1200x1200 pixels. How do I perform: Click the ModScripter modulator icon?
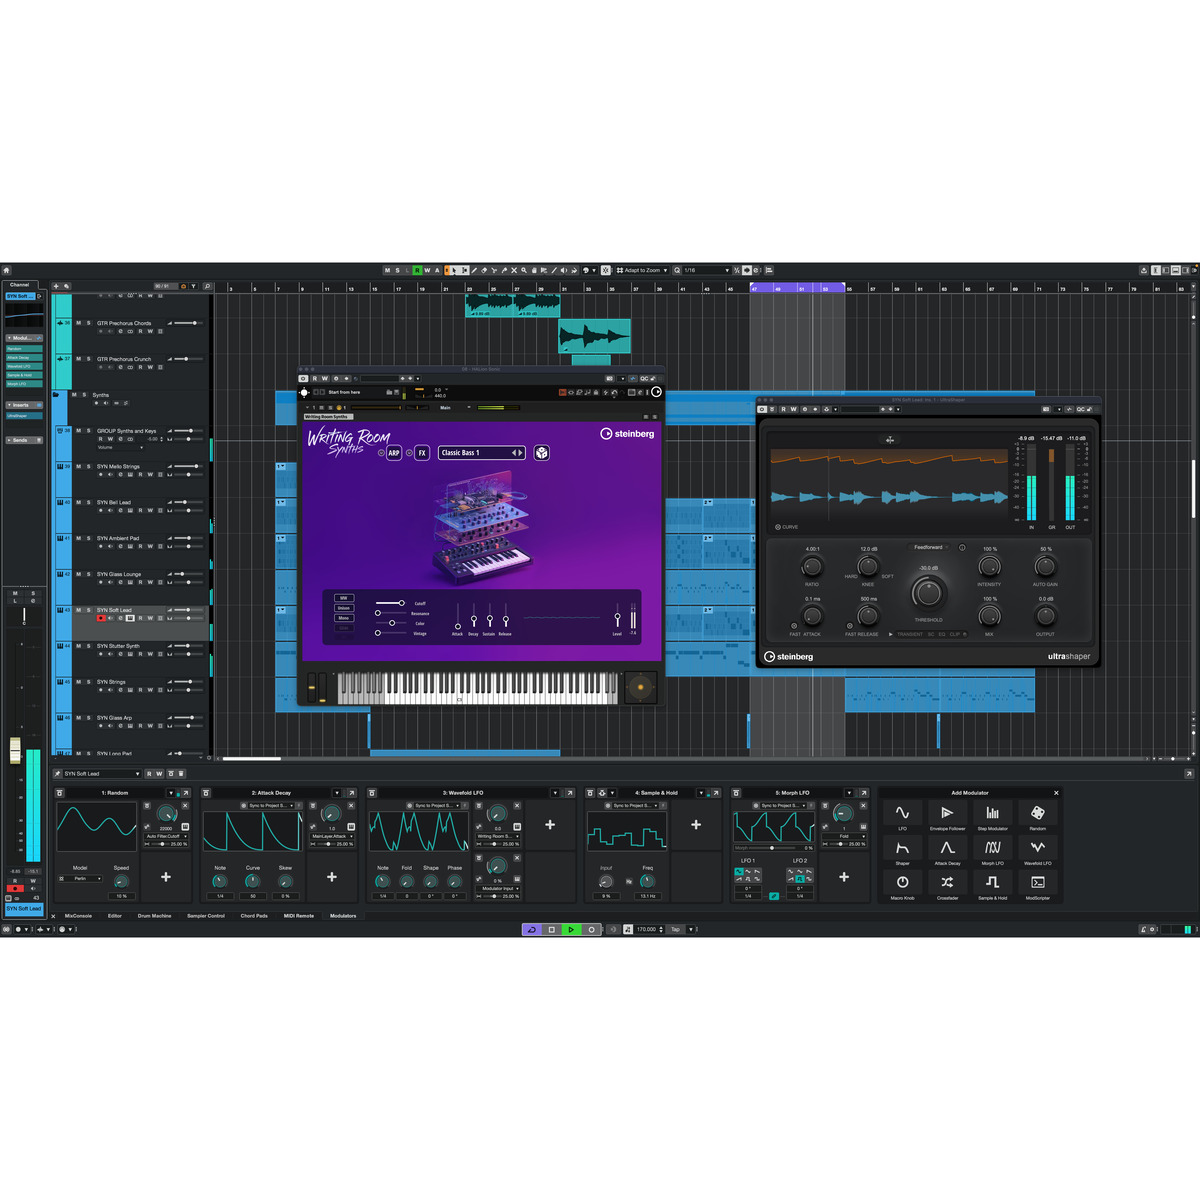point(1037,882)
